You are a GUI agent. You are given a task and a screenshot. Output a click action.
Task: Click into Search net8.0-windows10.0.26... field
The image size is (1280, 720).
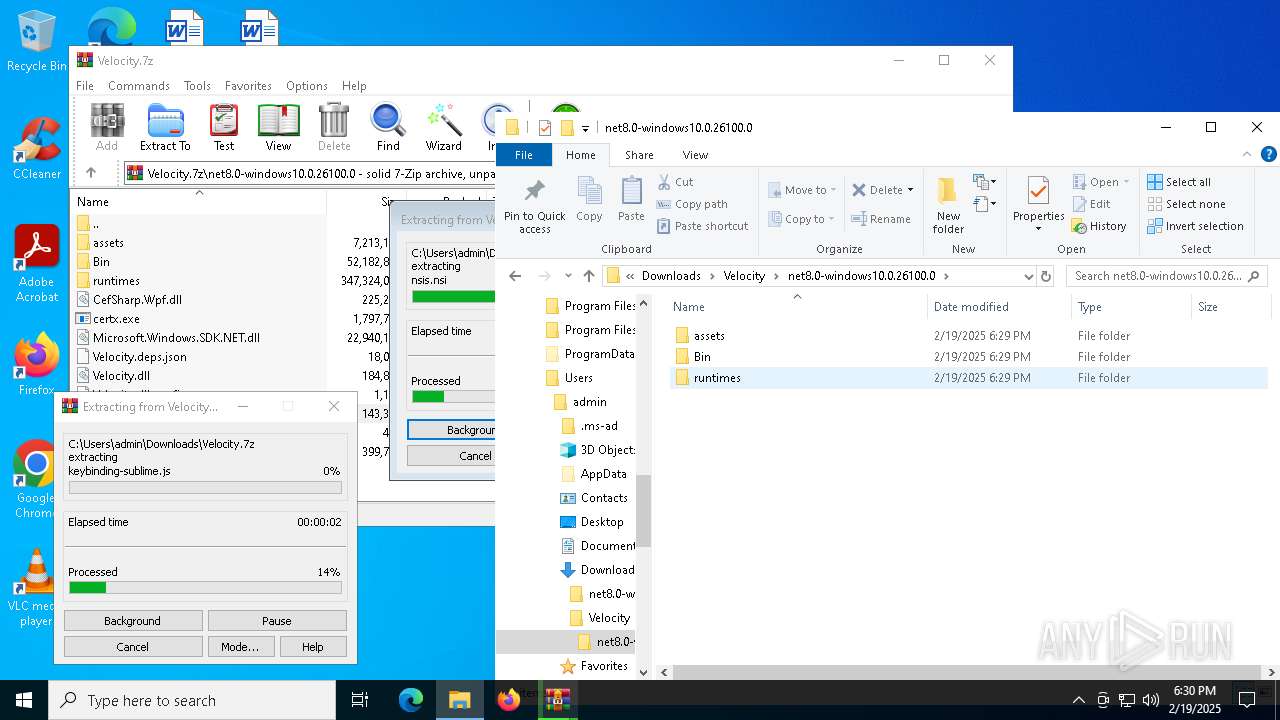1166,276
